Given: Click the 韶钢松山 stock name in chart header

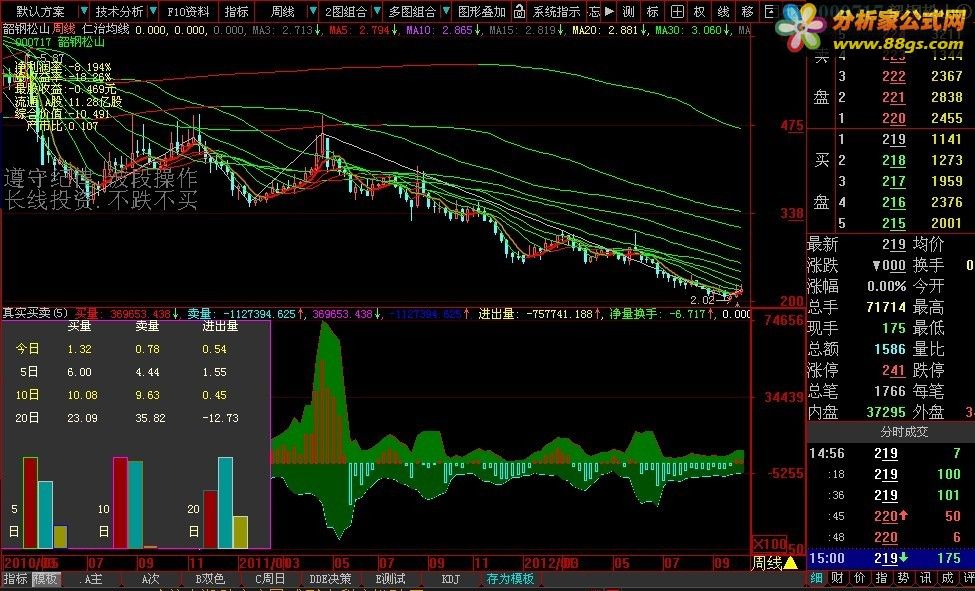Looking at the screenshot, I should click(x=26, y=29).
